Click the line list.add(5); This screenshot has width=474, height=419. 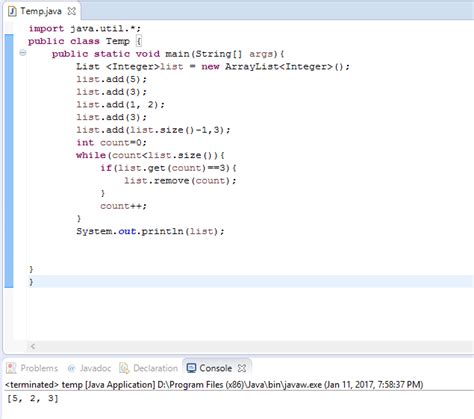pos(111,79)
